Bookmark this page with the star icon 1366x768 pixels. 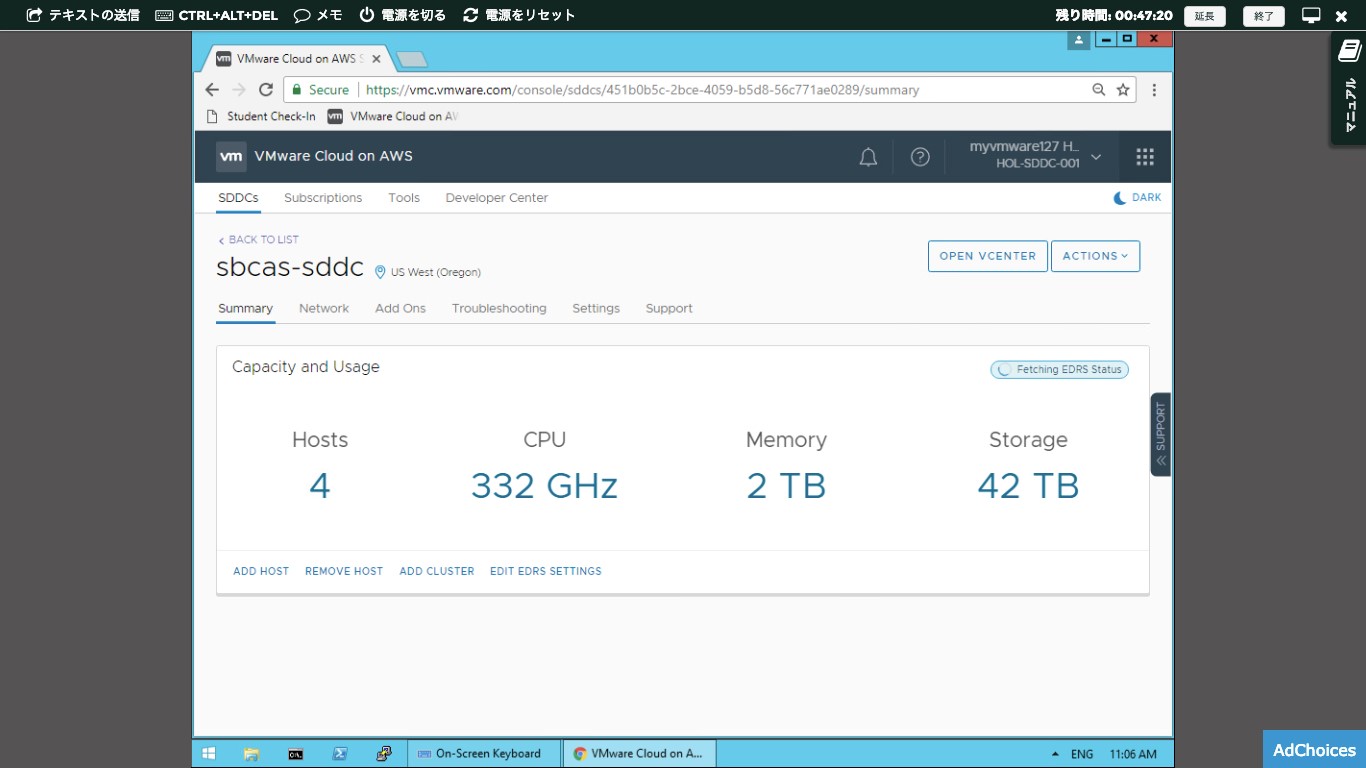coord(1123,90)
